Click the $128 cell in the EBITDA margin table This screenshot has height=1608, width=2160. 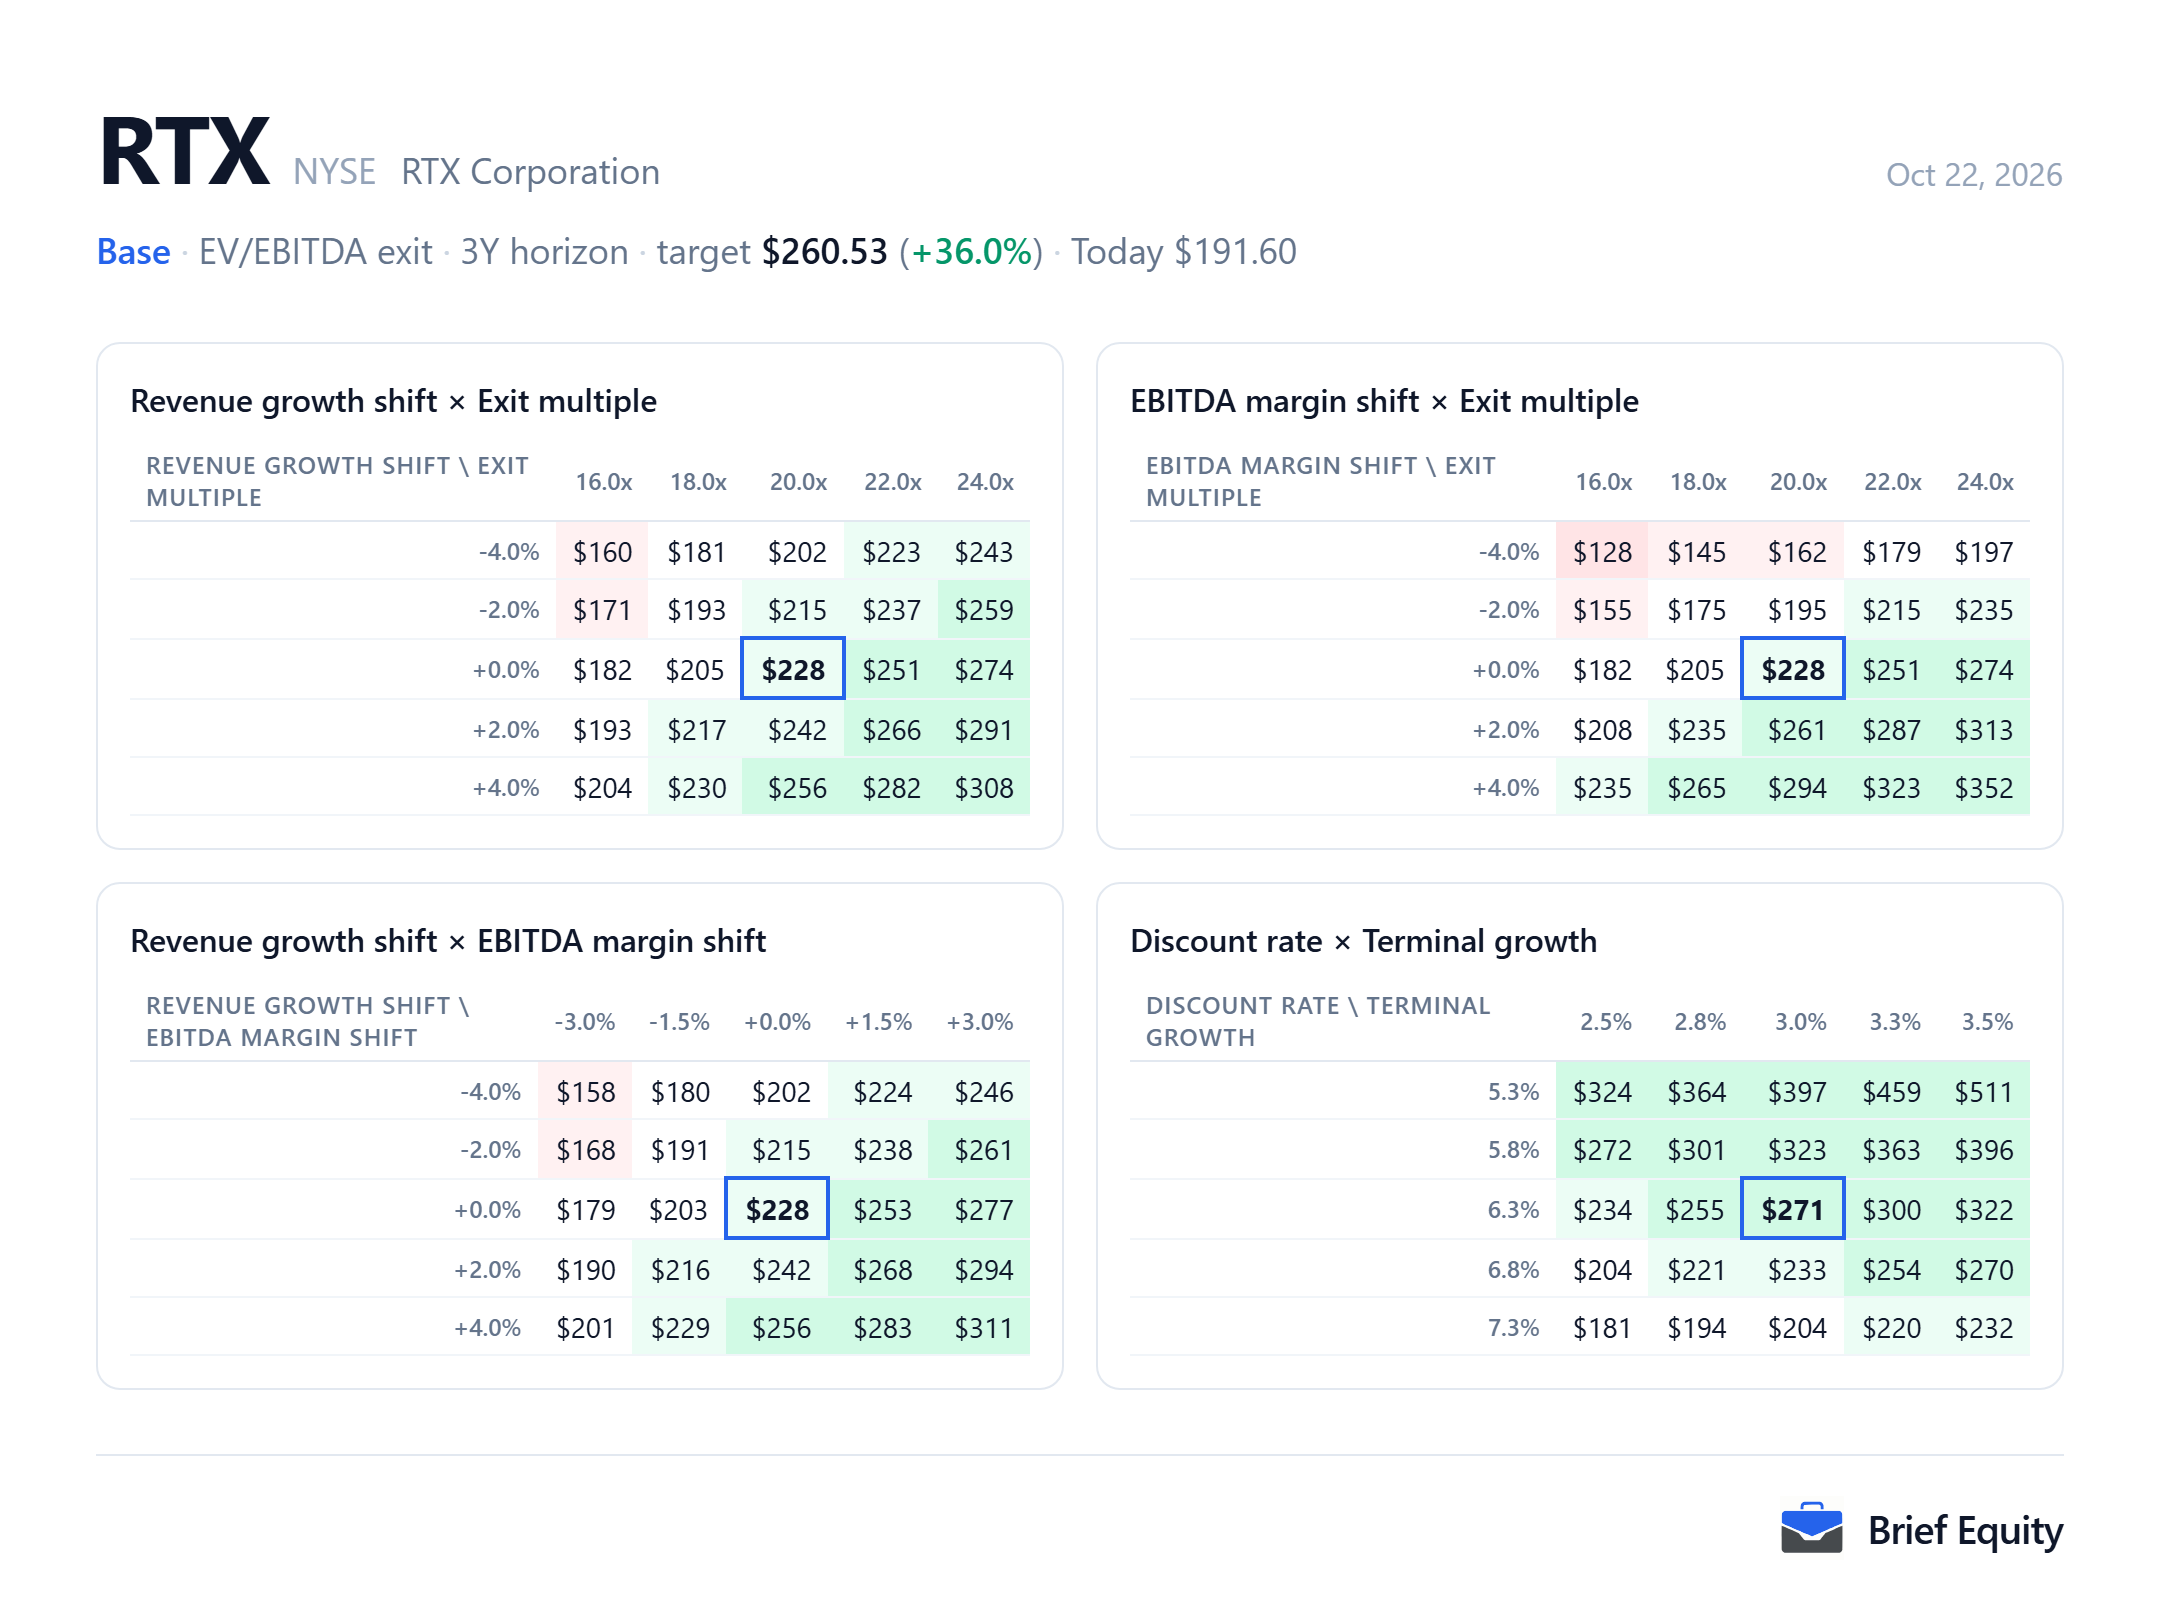(1602, 552)
